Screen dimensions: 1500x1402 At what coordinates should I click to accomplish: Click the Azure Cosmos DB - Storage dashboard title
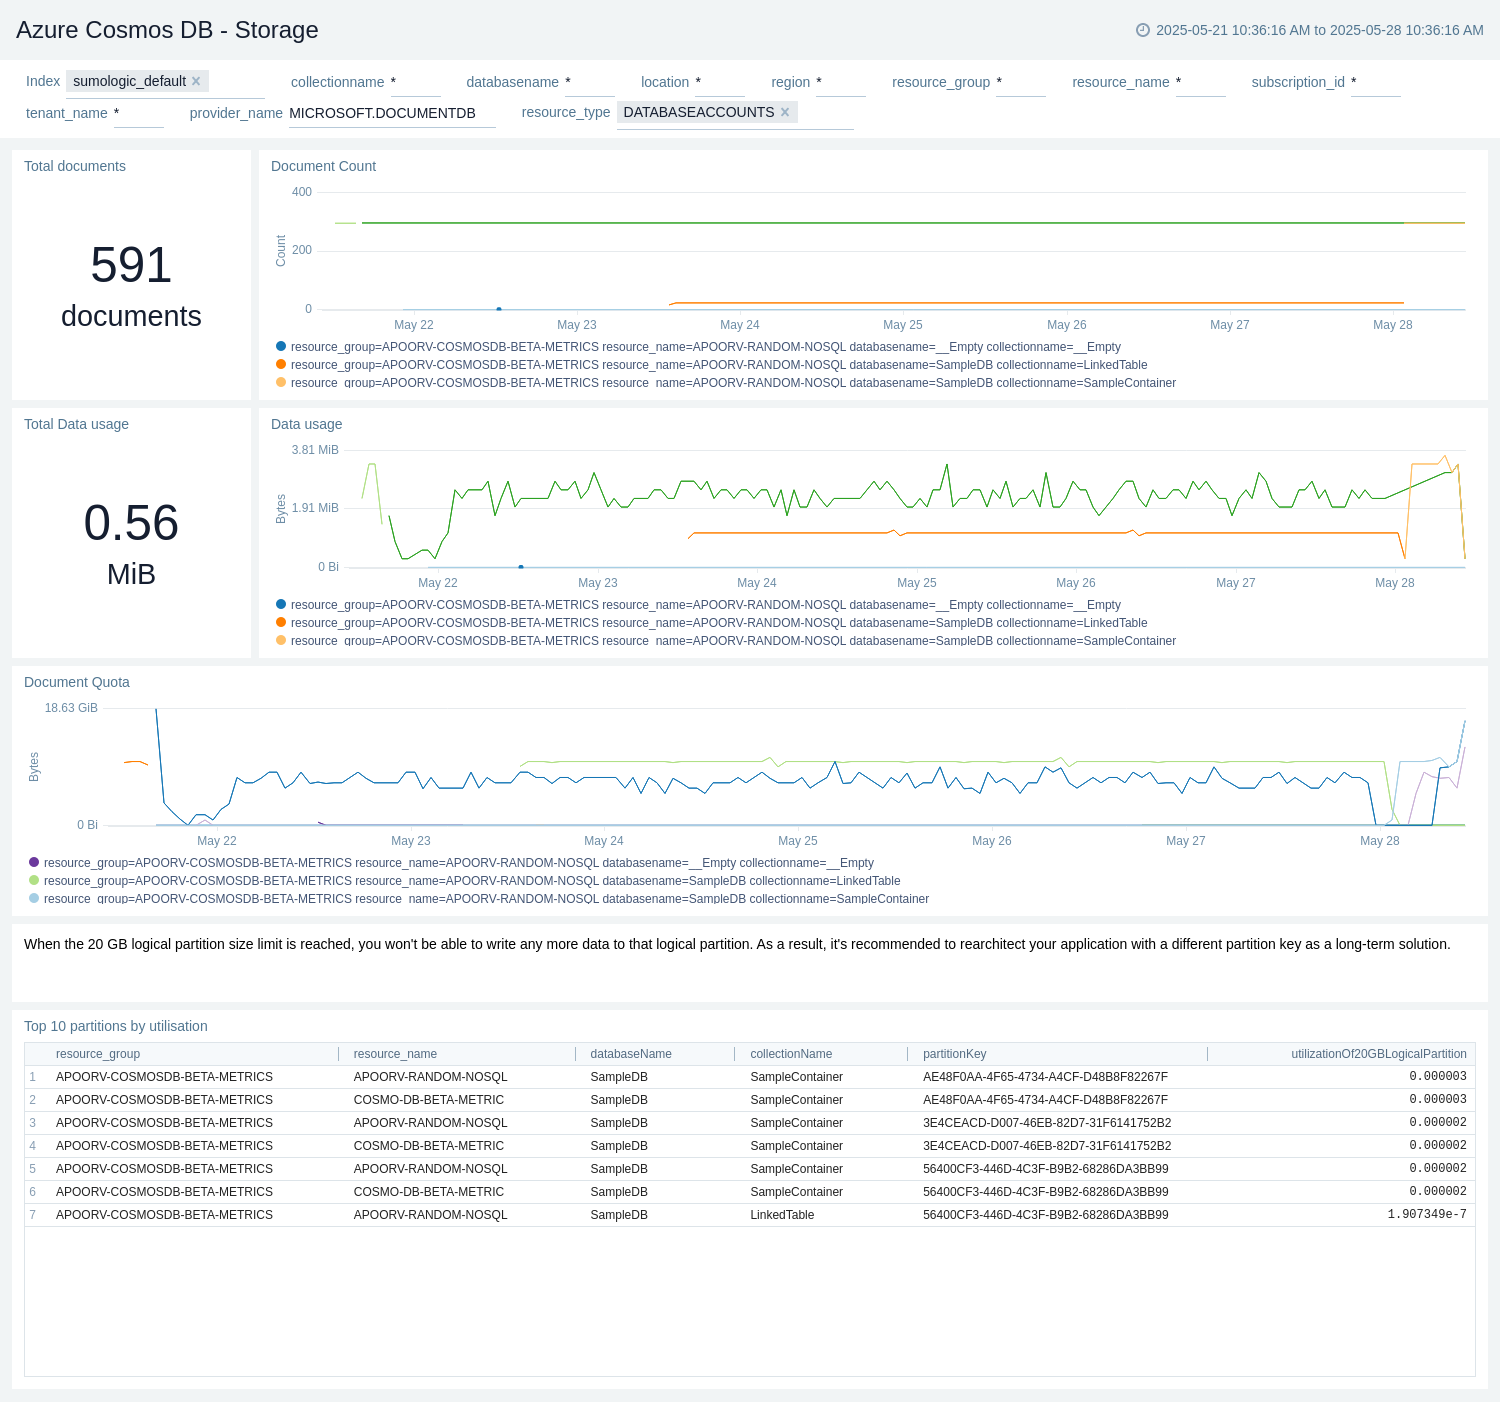pyautogui.click(x=167, y=30)
